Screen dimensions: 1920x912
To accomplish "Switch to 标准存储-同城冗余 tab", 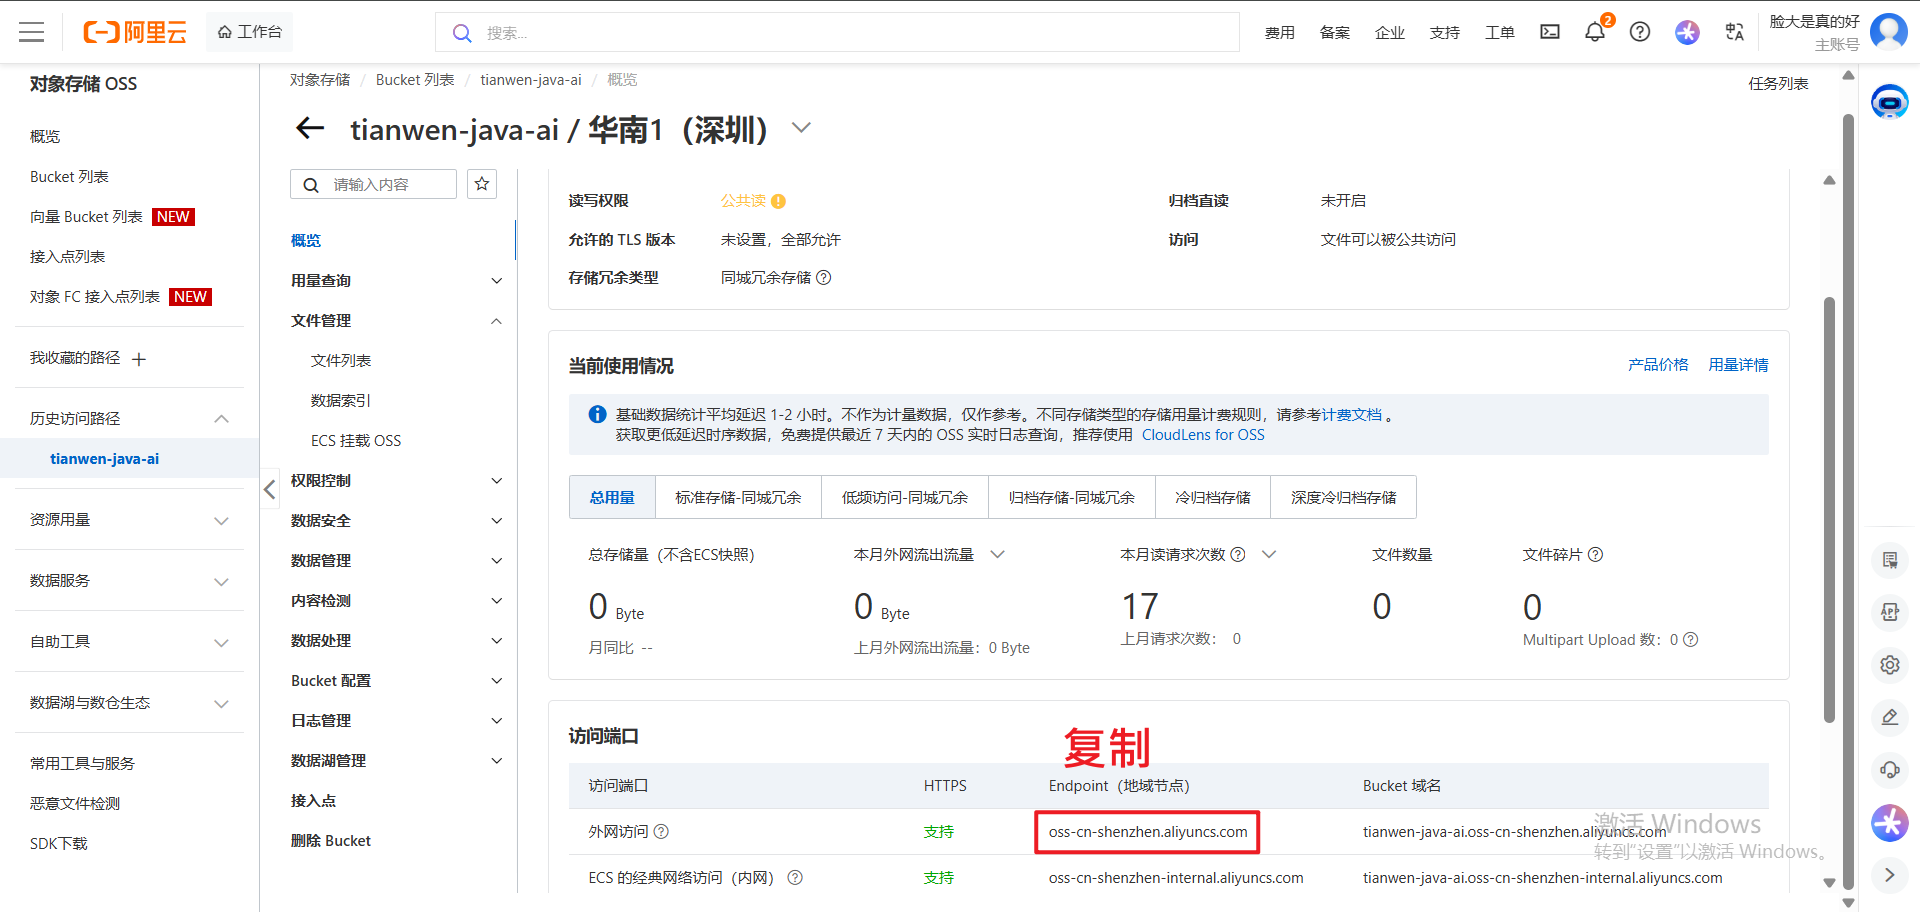I will [x=738, y=497].
